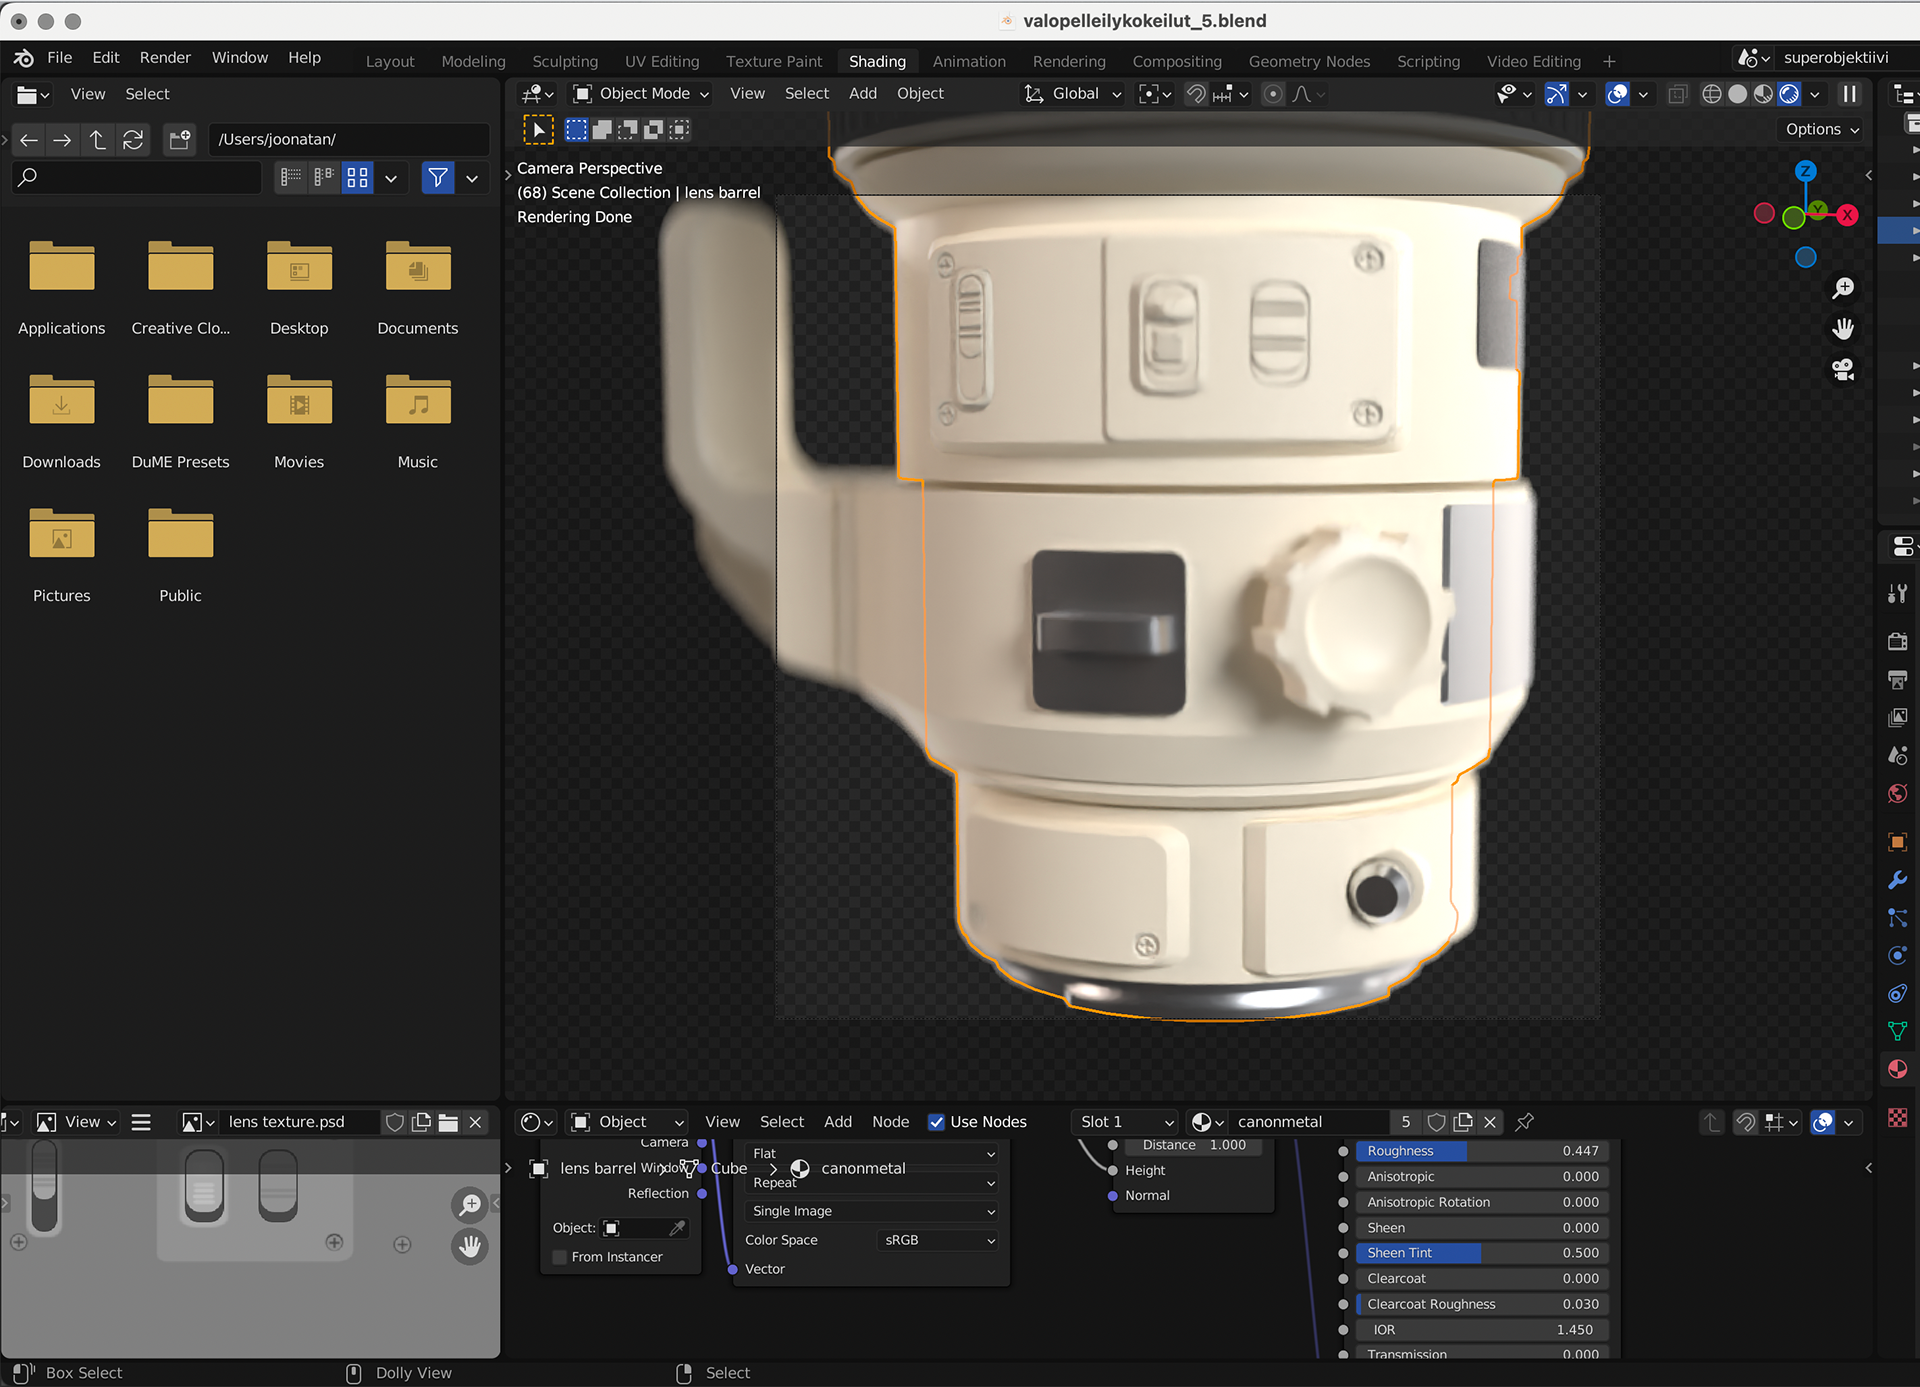Open the Modifiers wrench properties tab
The height and width of the screenshot is (1387, 1920).
tap(1897, 880)
